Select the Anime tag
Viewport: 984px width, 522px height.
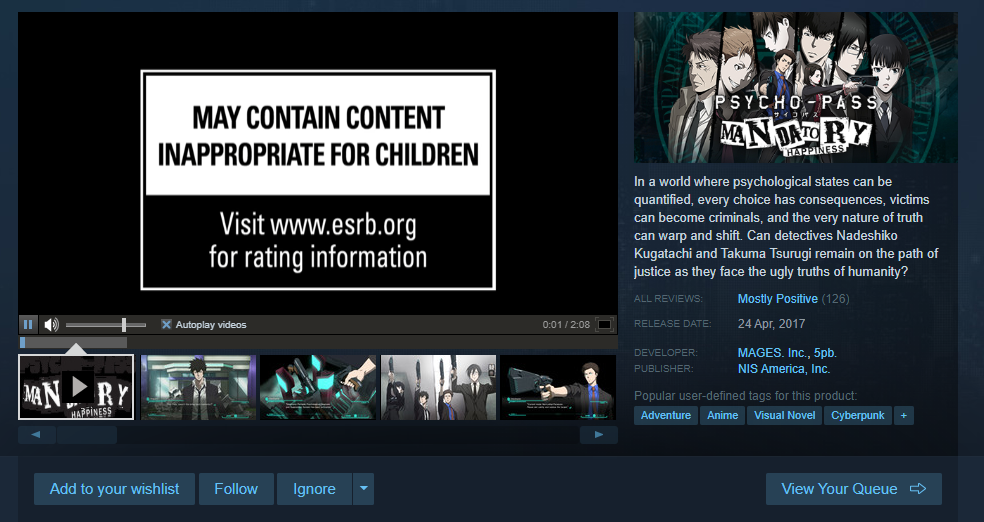(722, 415)
